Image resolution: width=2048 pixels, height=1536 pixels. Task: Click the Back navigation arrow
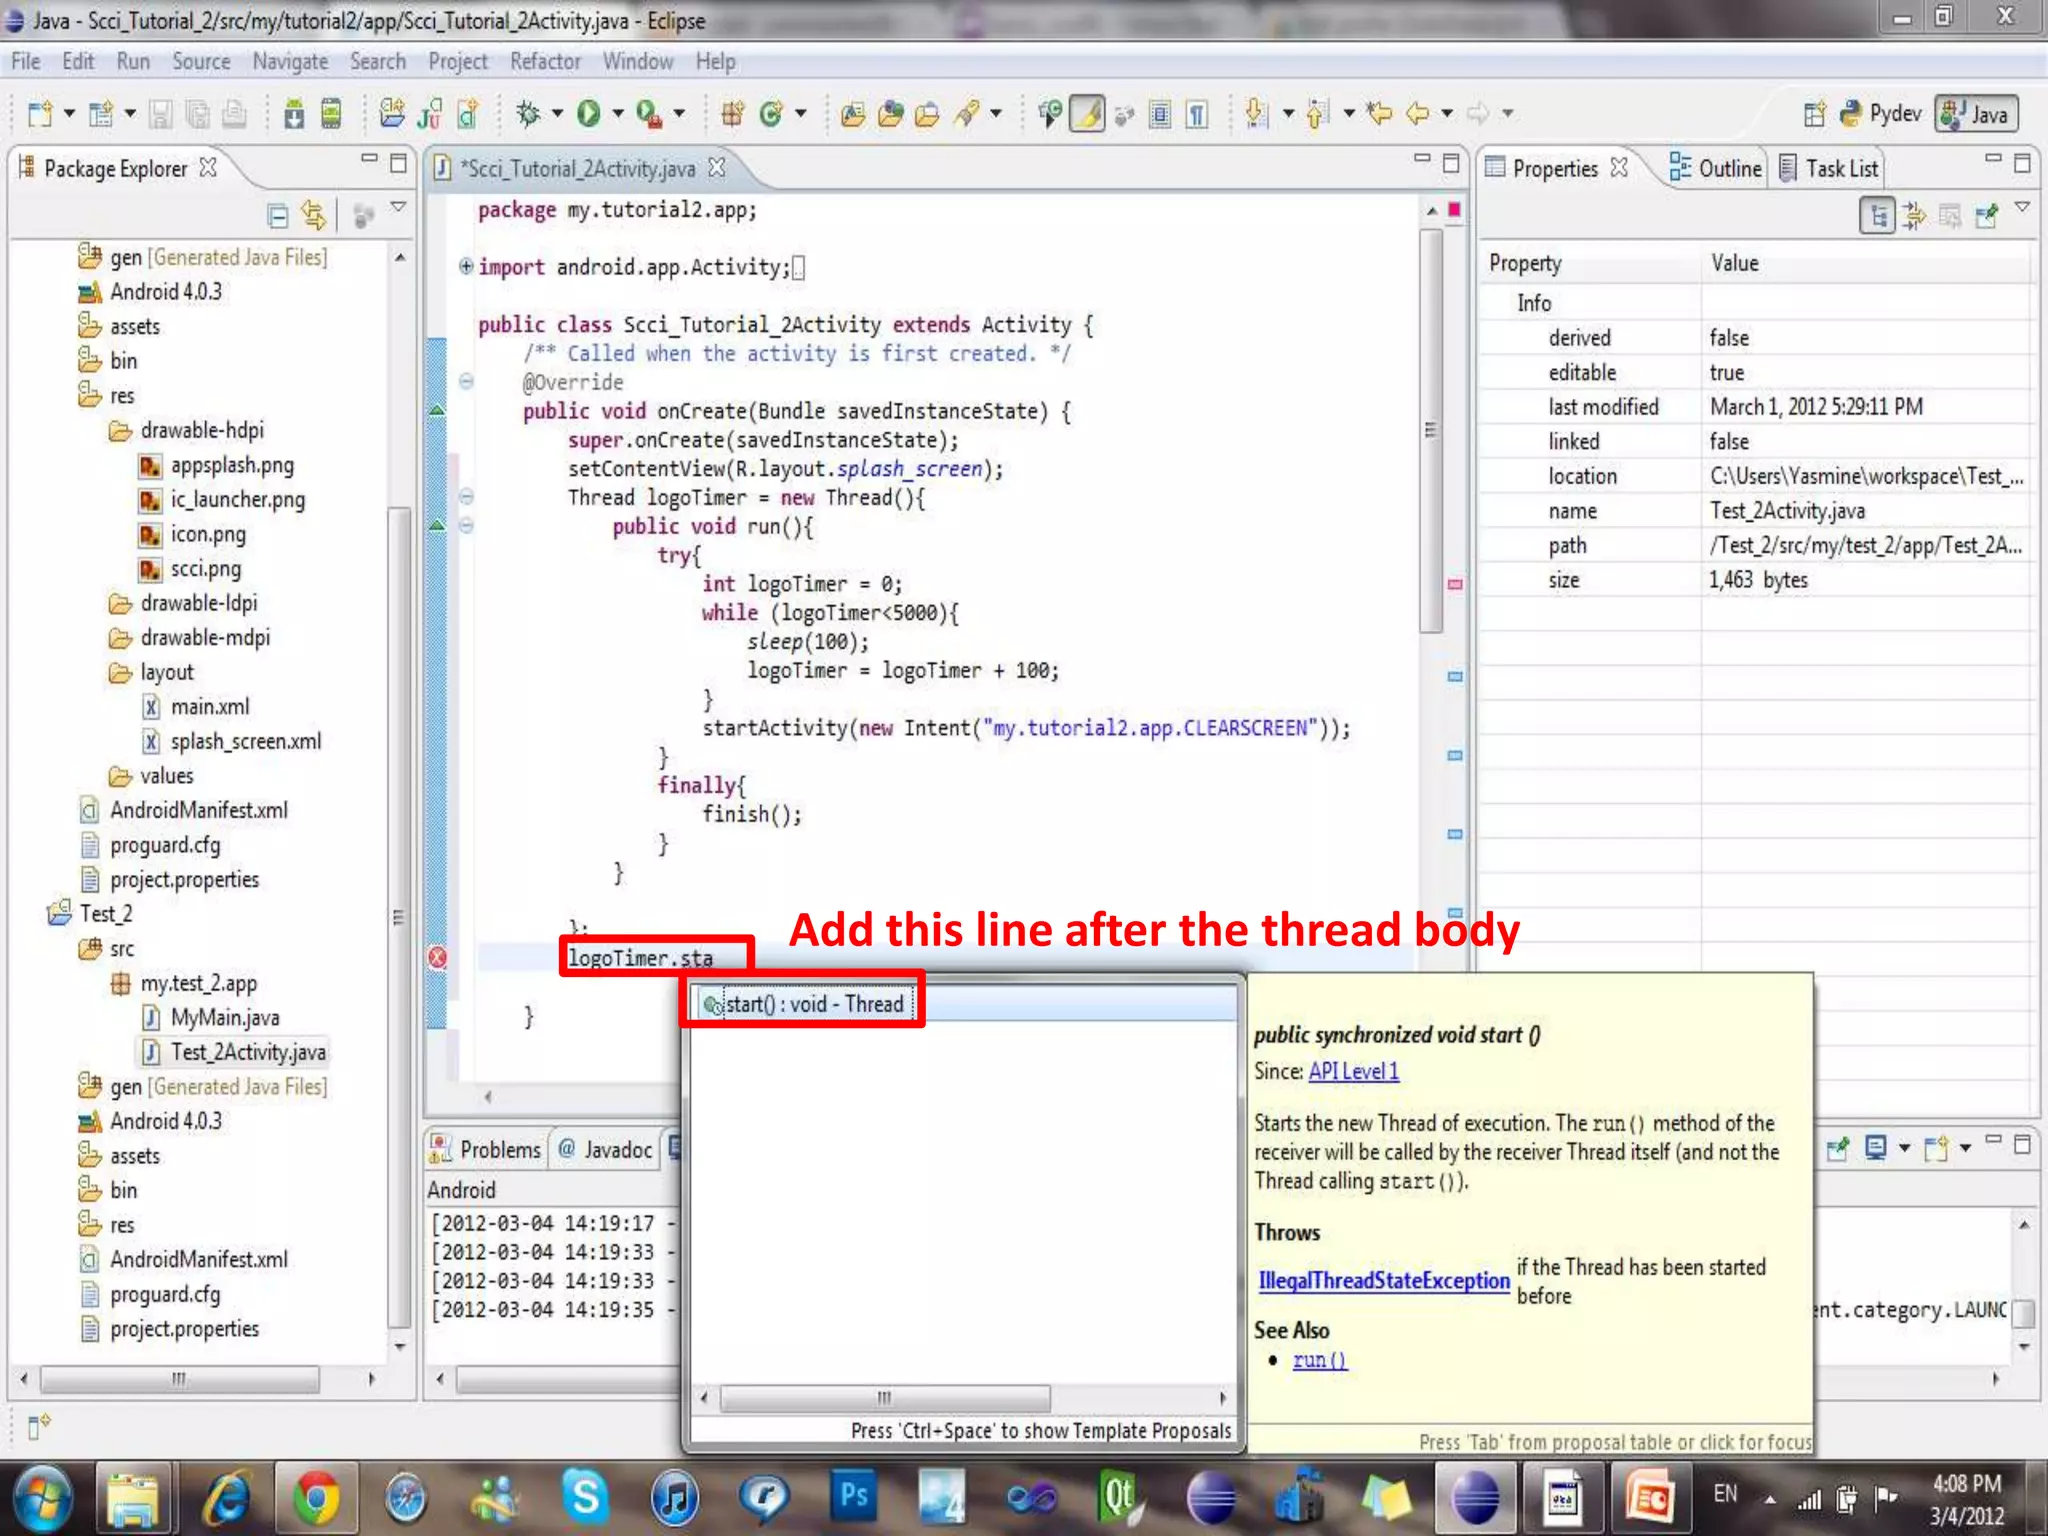coord(1418,114)
